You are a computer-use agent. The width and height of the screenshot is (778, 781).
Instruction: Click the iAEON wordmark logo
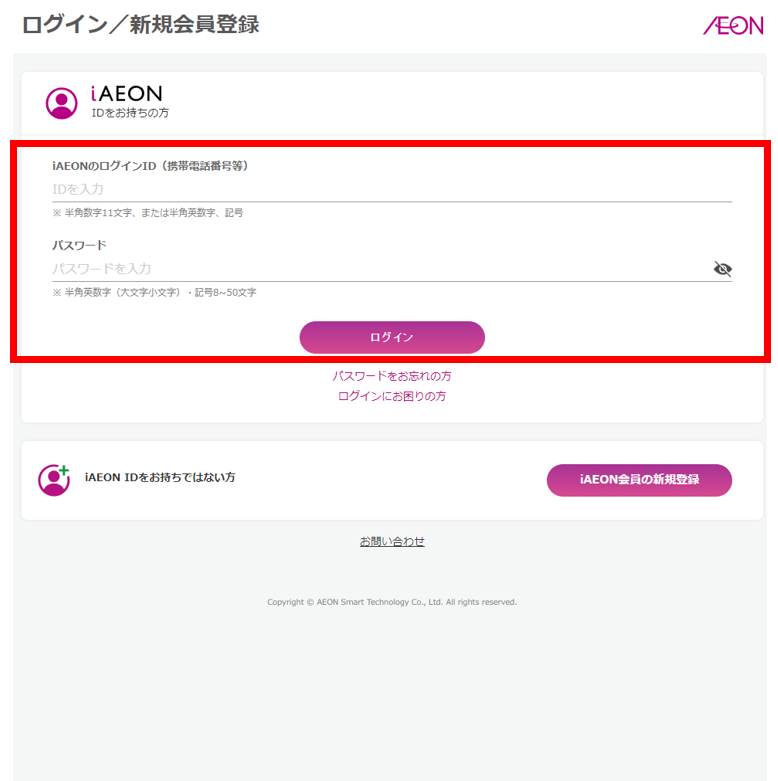coord(127,94)
